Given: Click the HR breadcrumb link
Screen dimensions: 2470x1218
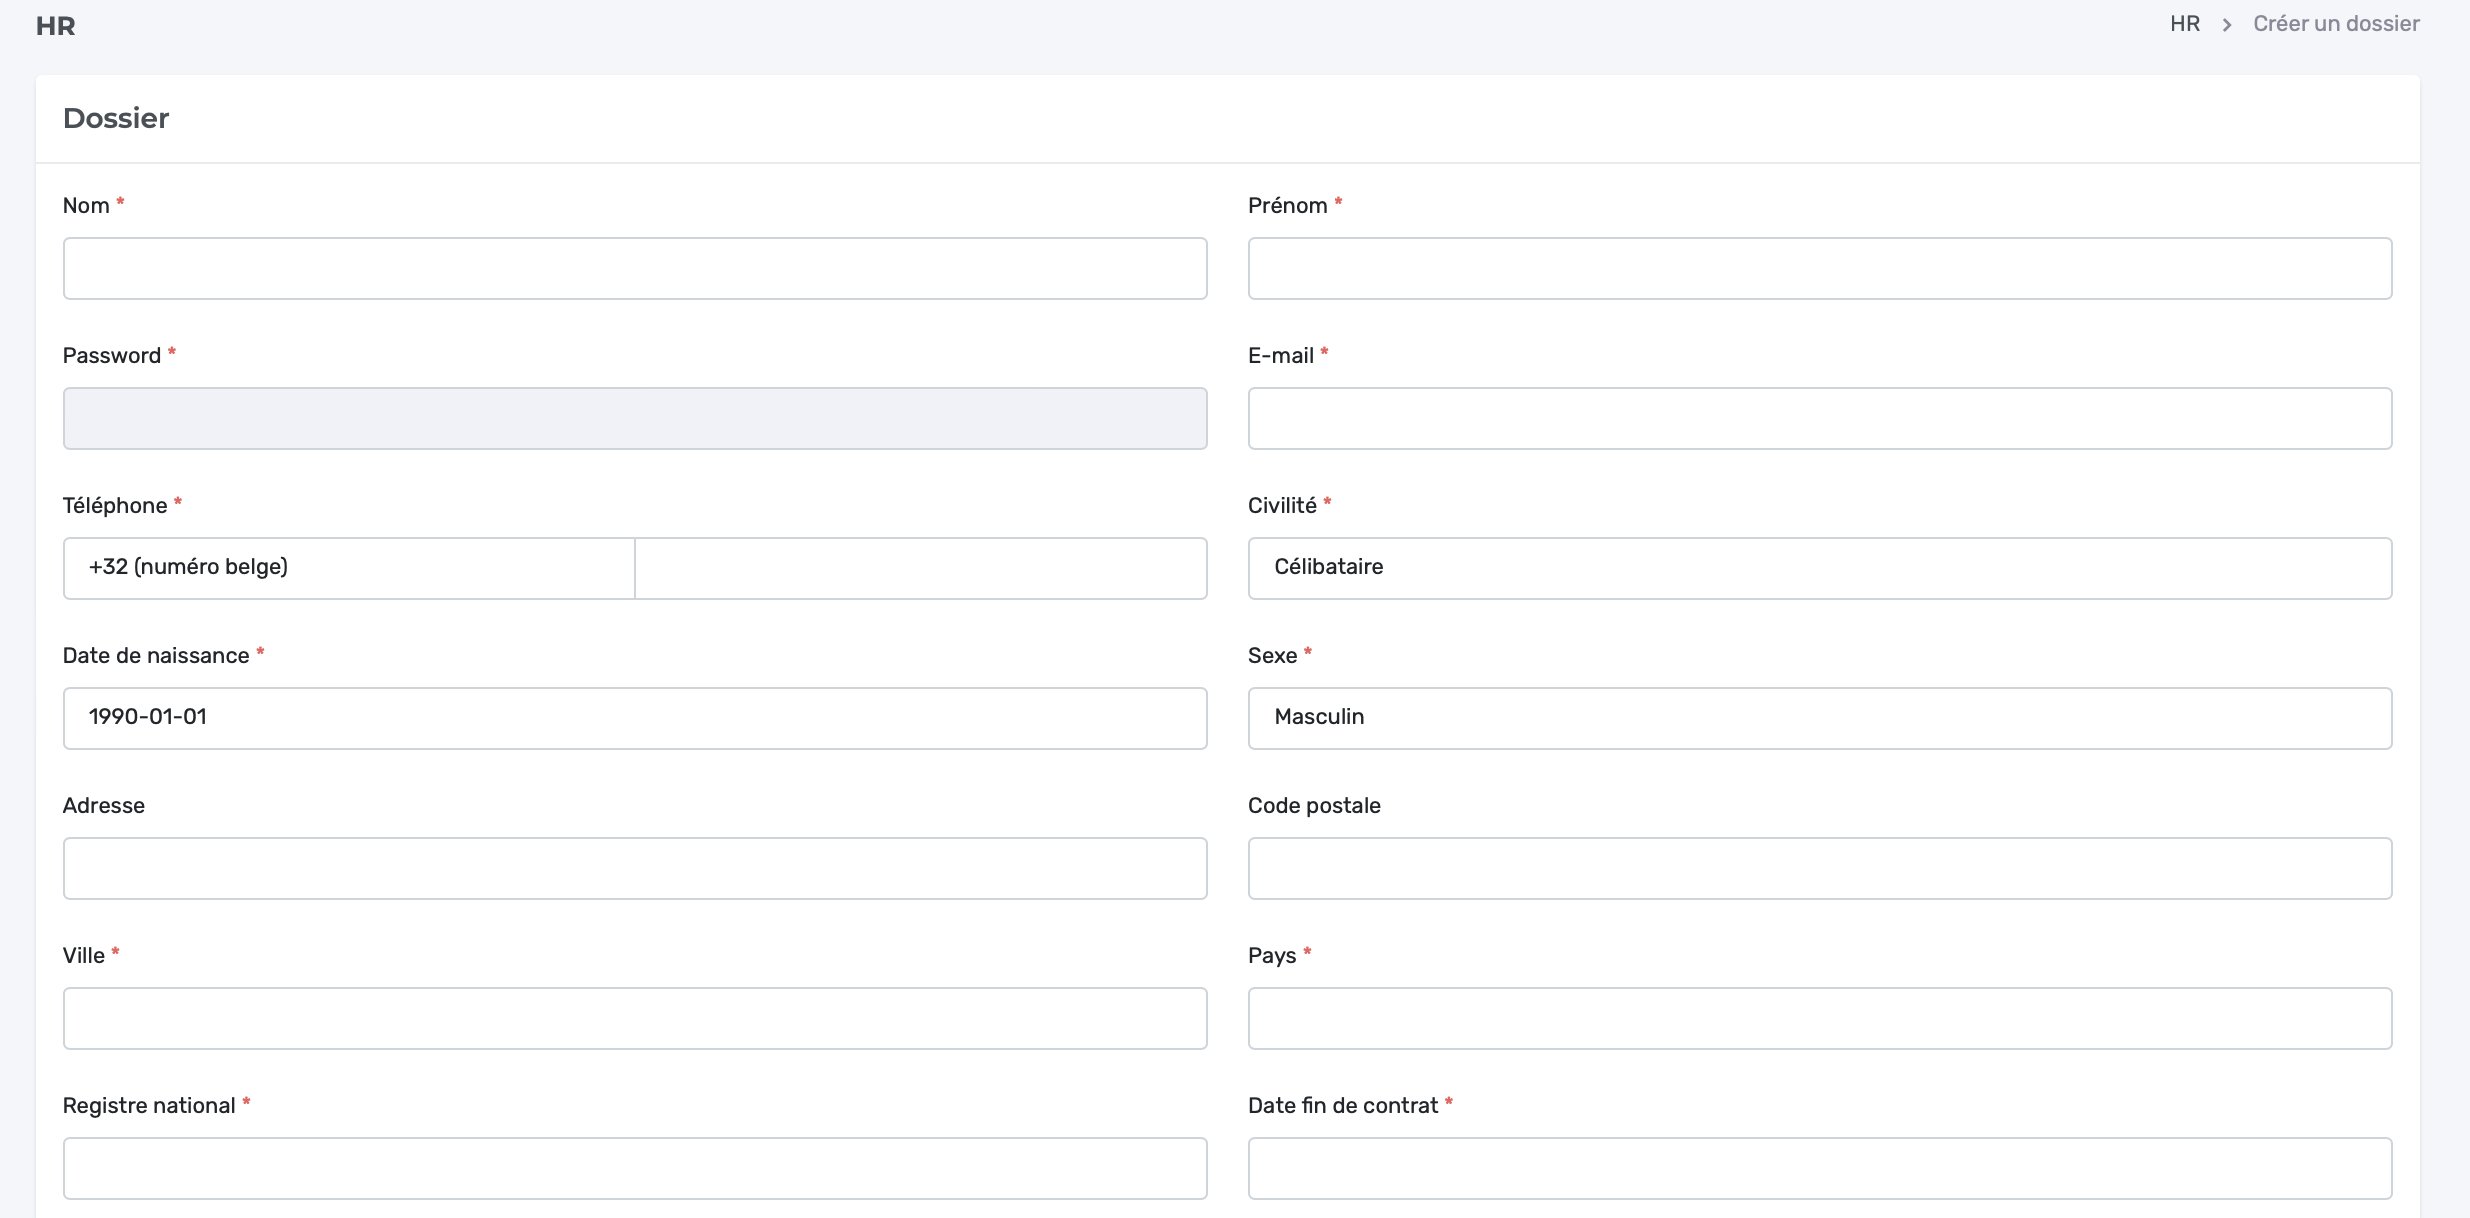Looking at the screenshot, I should (x=2184, y=24).
